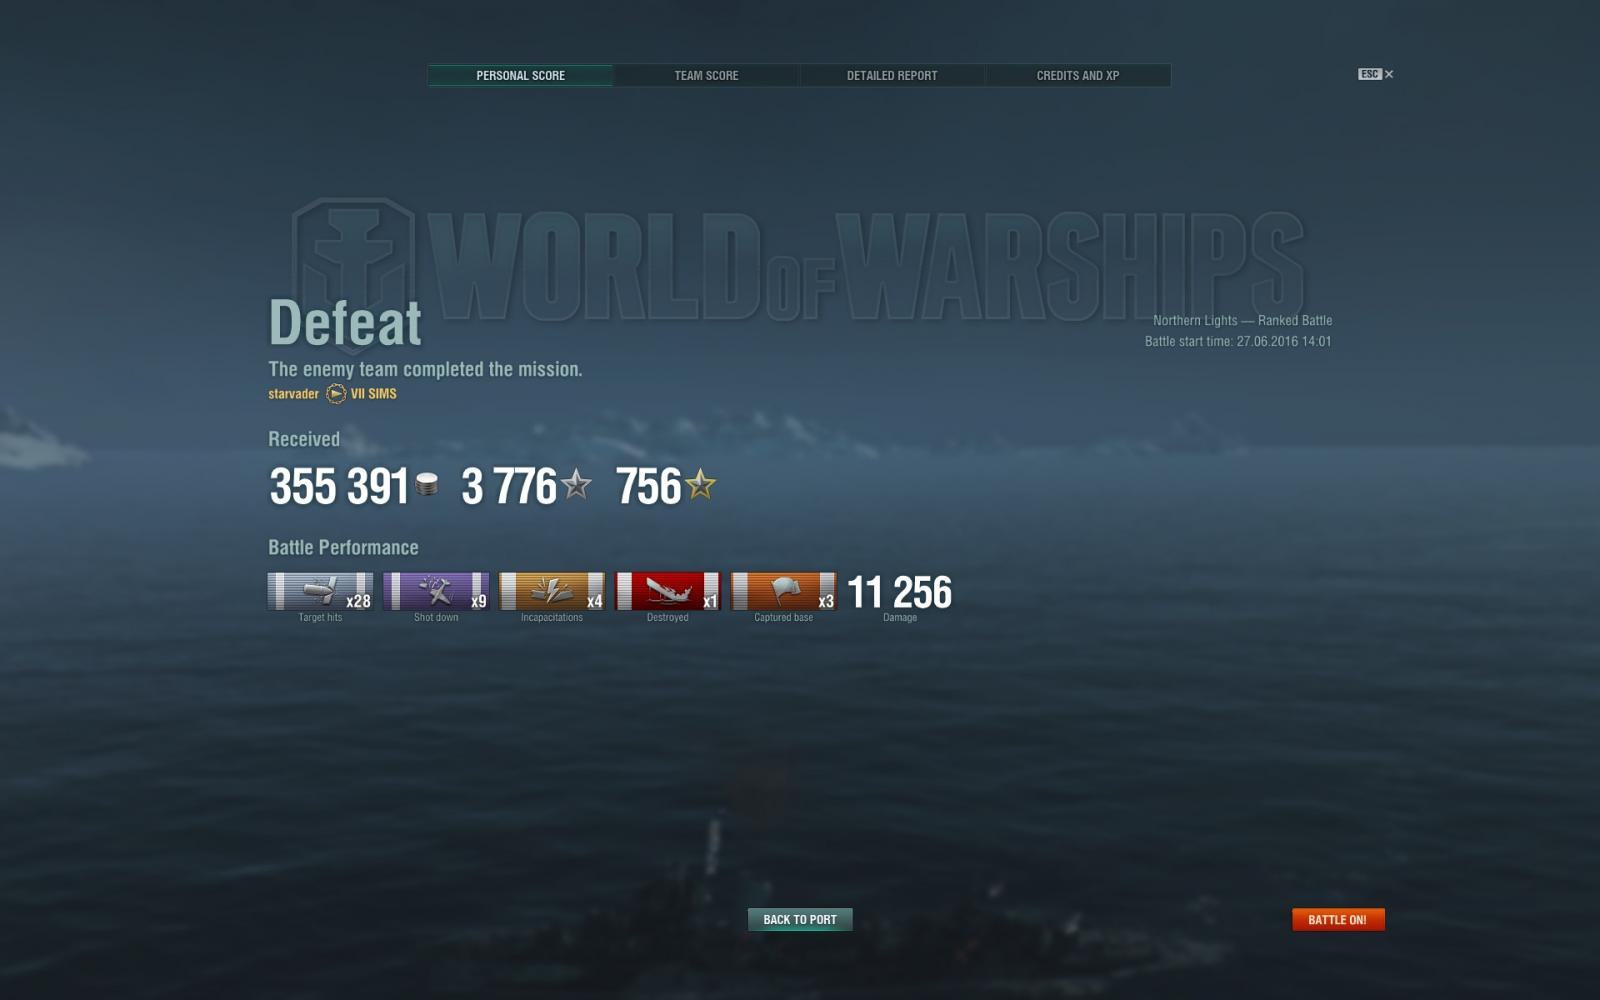Click the destroyer class icon beside VII SIMS

tap(336, 394)
